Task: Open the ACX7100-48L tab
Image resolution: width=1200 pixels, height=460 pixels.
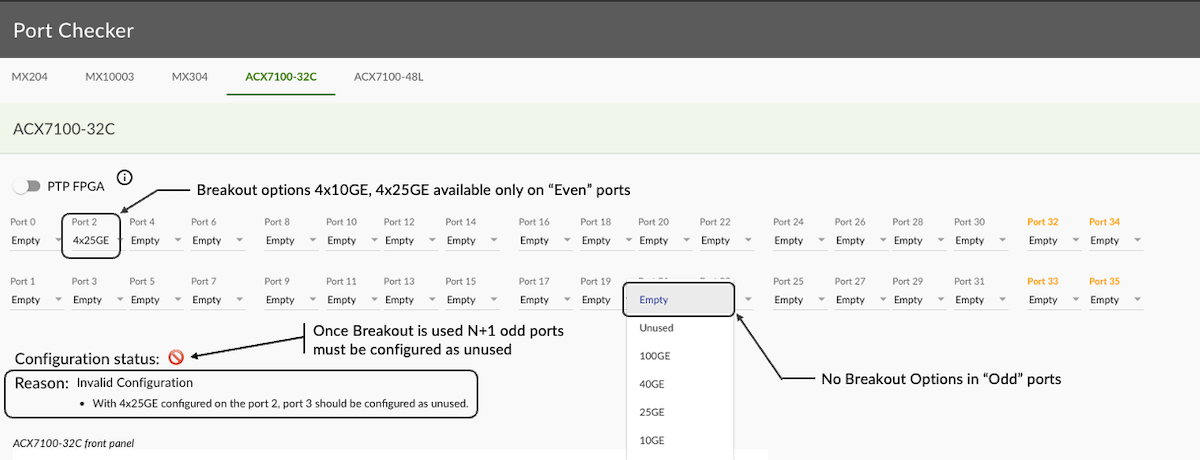Action: click(389, 76)
